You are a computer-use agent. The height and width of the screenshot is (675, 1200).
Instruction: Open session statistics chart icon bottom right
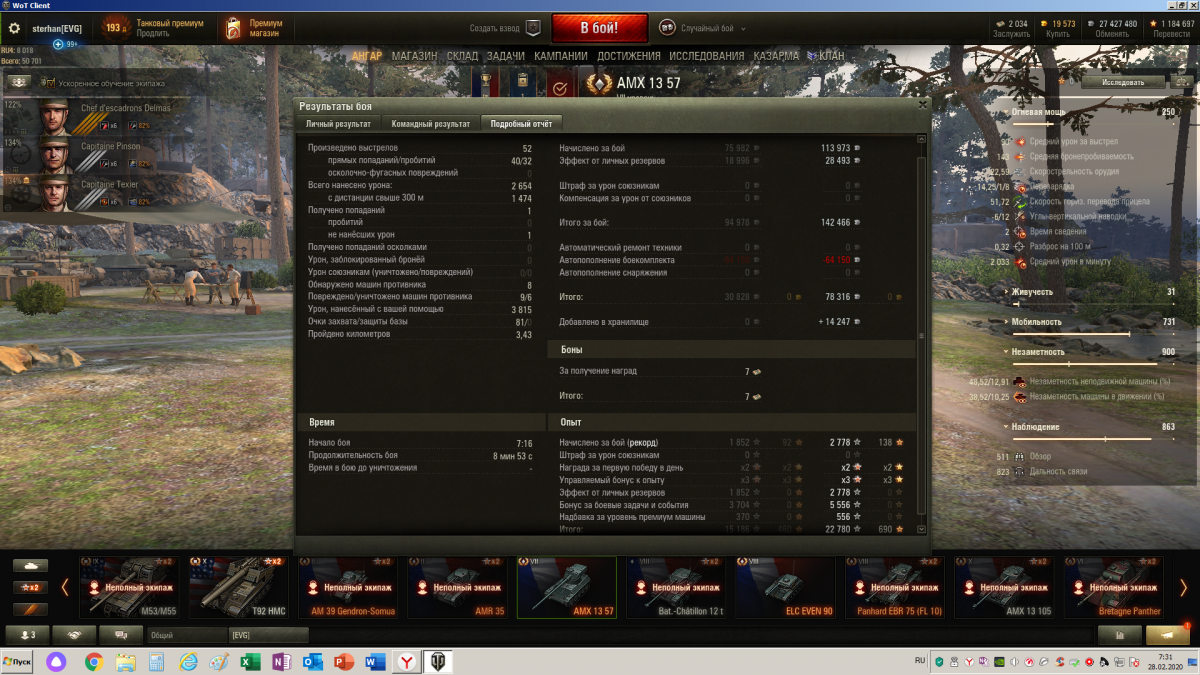pos(1119,634)
